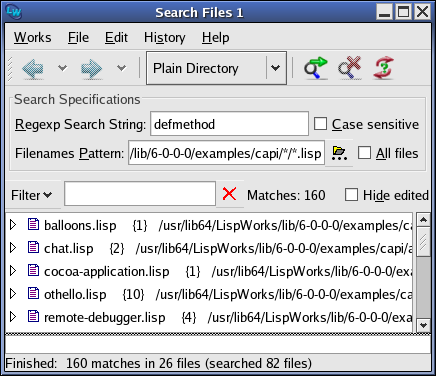
Task: Open the History menu
Action: click(x=165, y=37)
